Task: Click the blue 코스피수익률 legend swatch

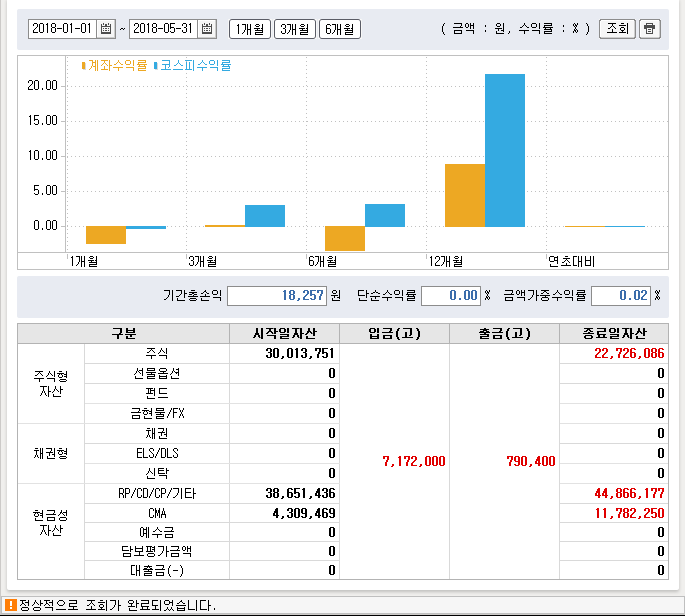Action: point(156,66)
